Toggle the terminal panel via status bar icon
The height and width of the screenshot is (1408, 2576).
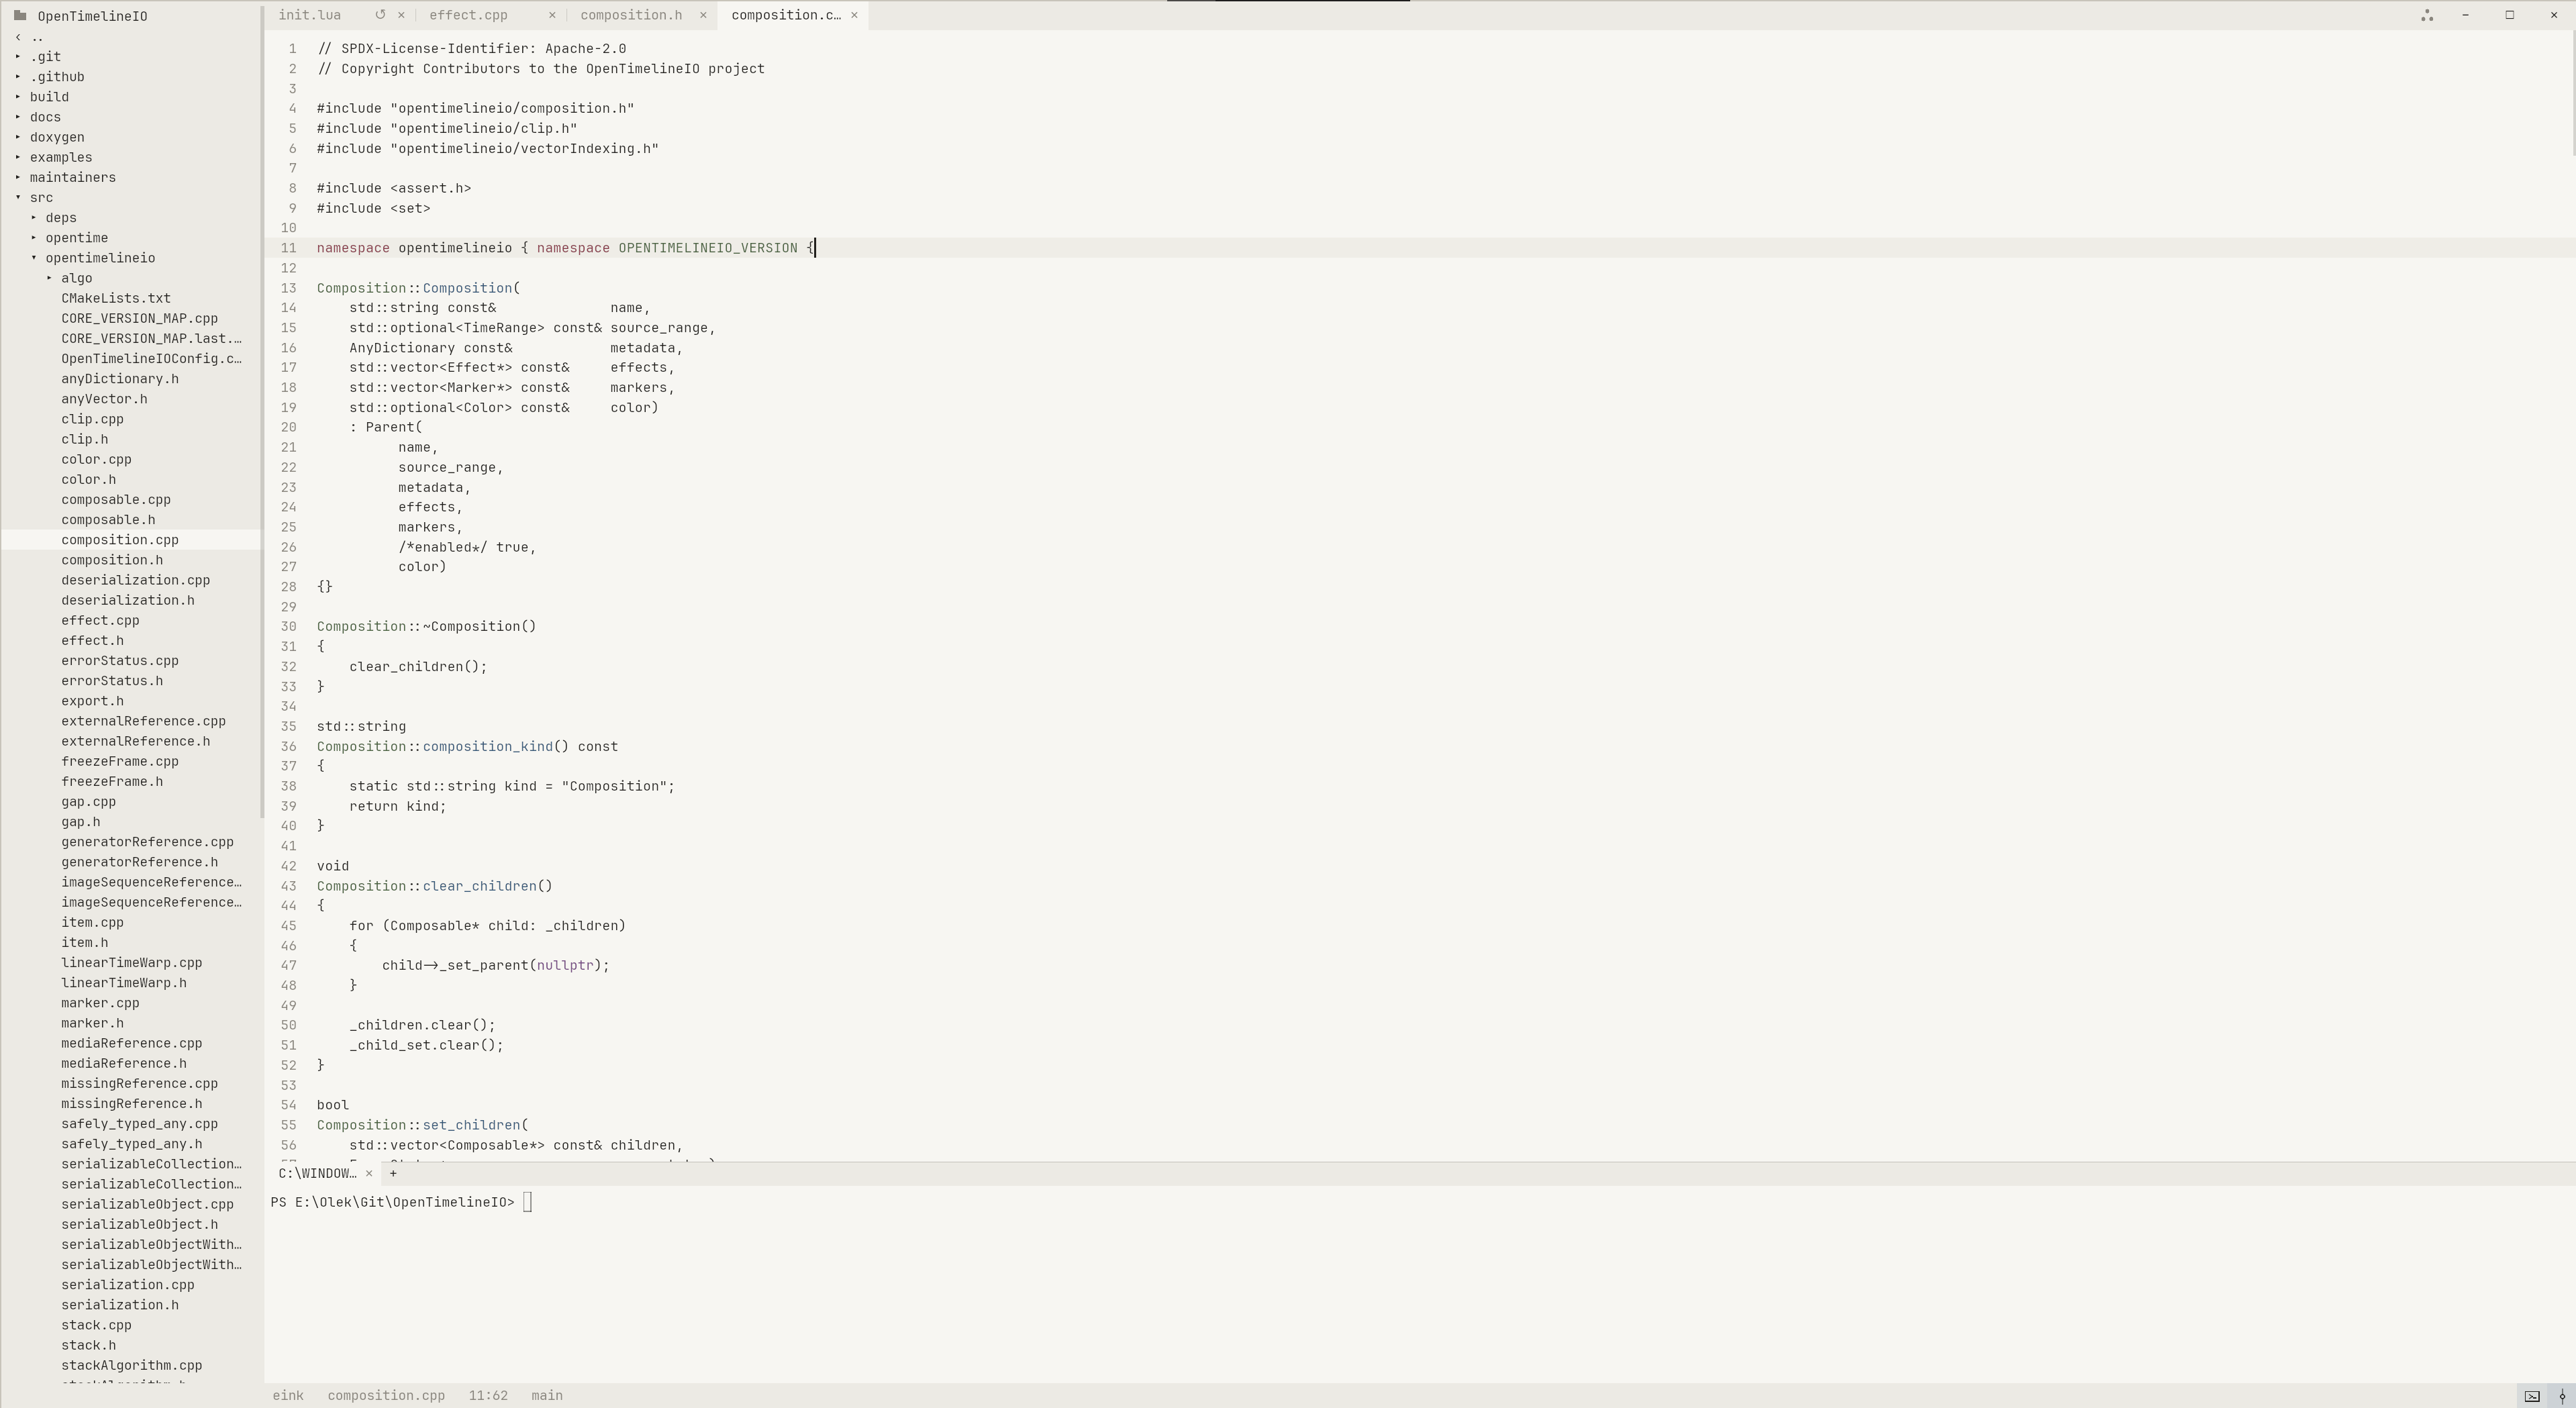click(2532, 1396)
